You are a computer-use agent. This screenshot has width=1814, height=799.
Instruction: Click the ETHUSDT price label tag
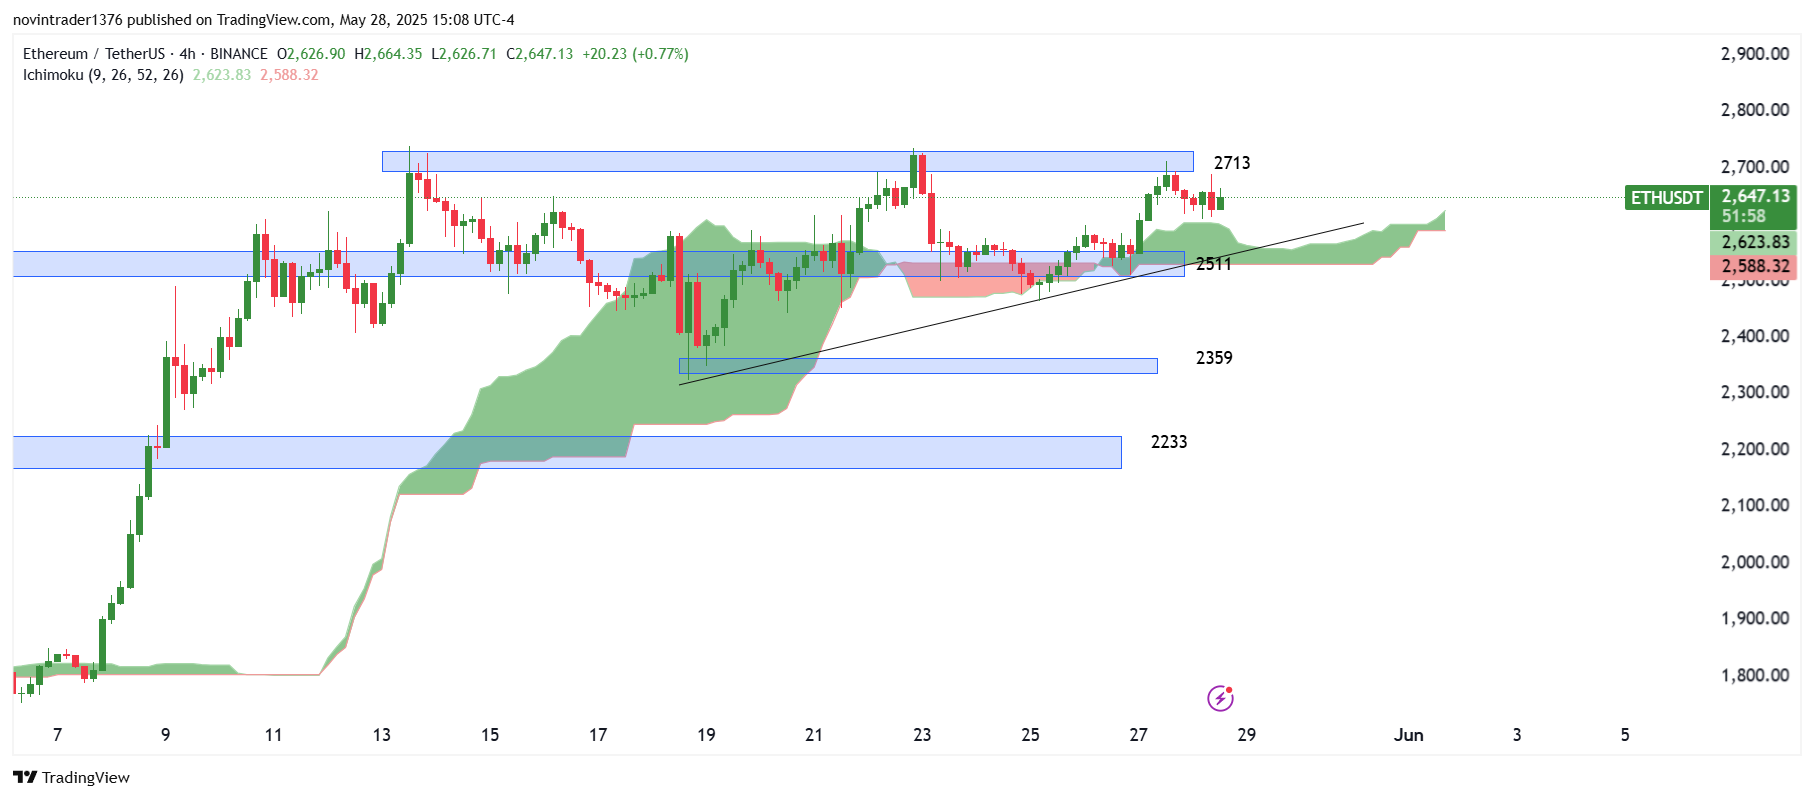(x=1666, y=198)
